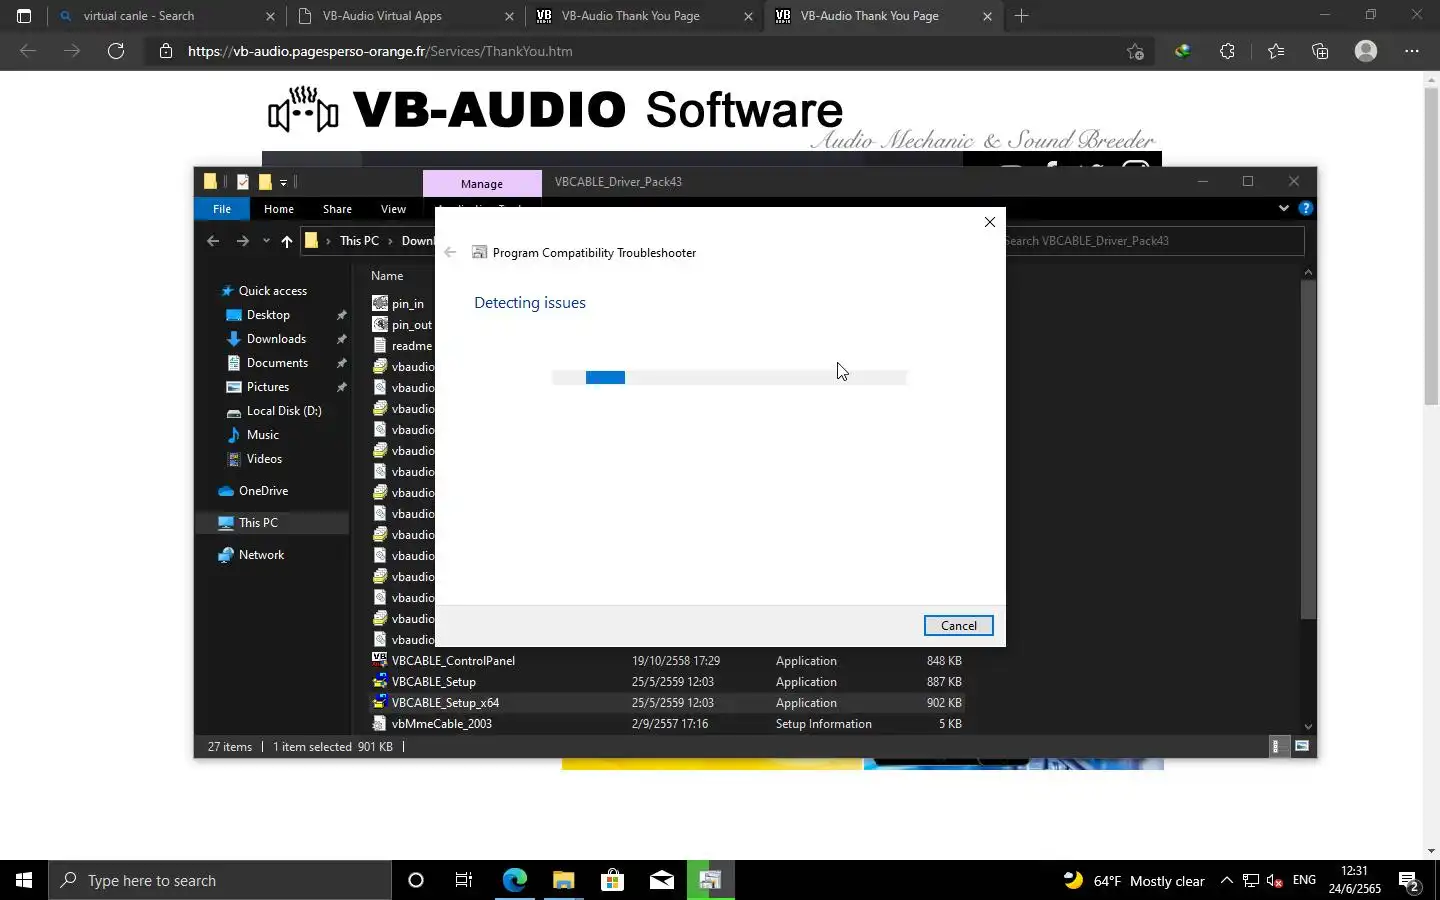
Task: Open Mail app from taskbar
Action: point(661,880)
